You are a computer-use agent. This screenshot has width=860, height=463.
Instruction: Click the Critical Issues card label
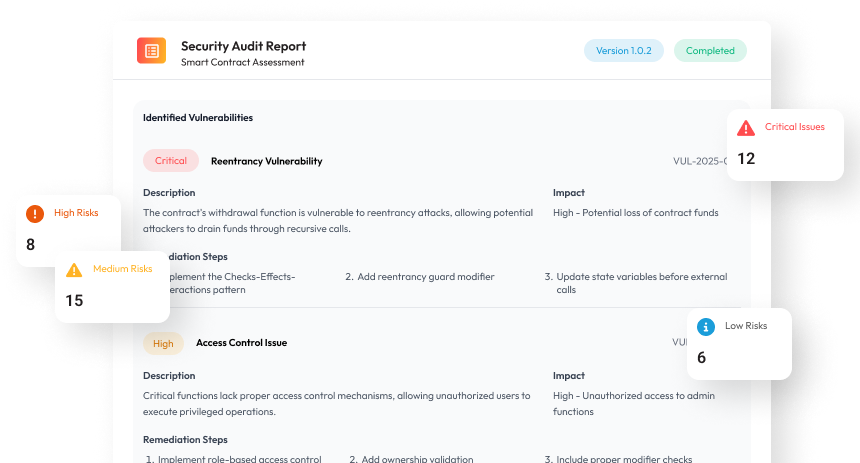click(795, 127)
